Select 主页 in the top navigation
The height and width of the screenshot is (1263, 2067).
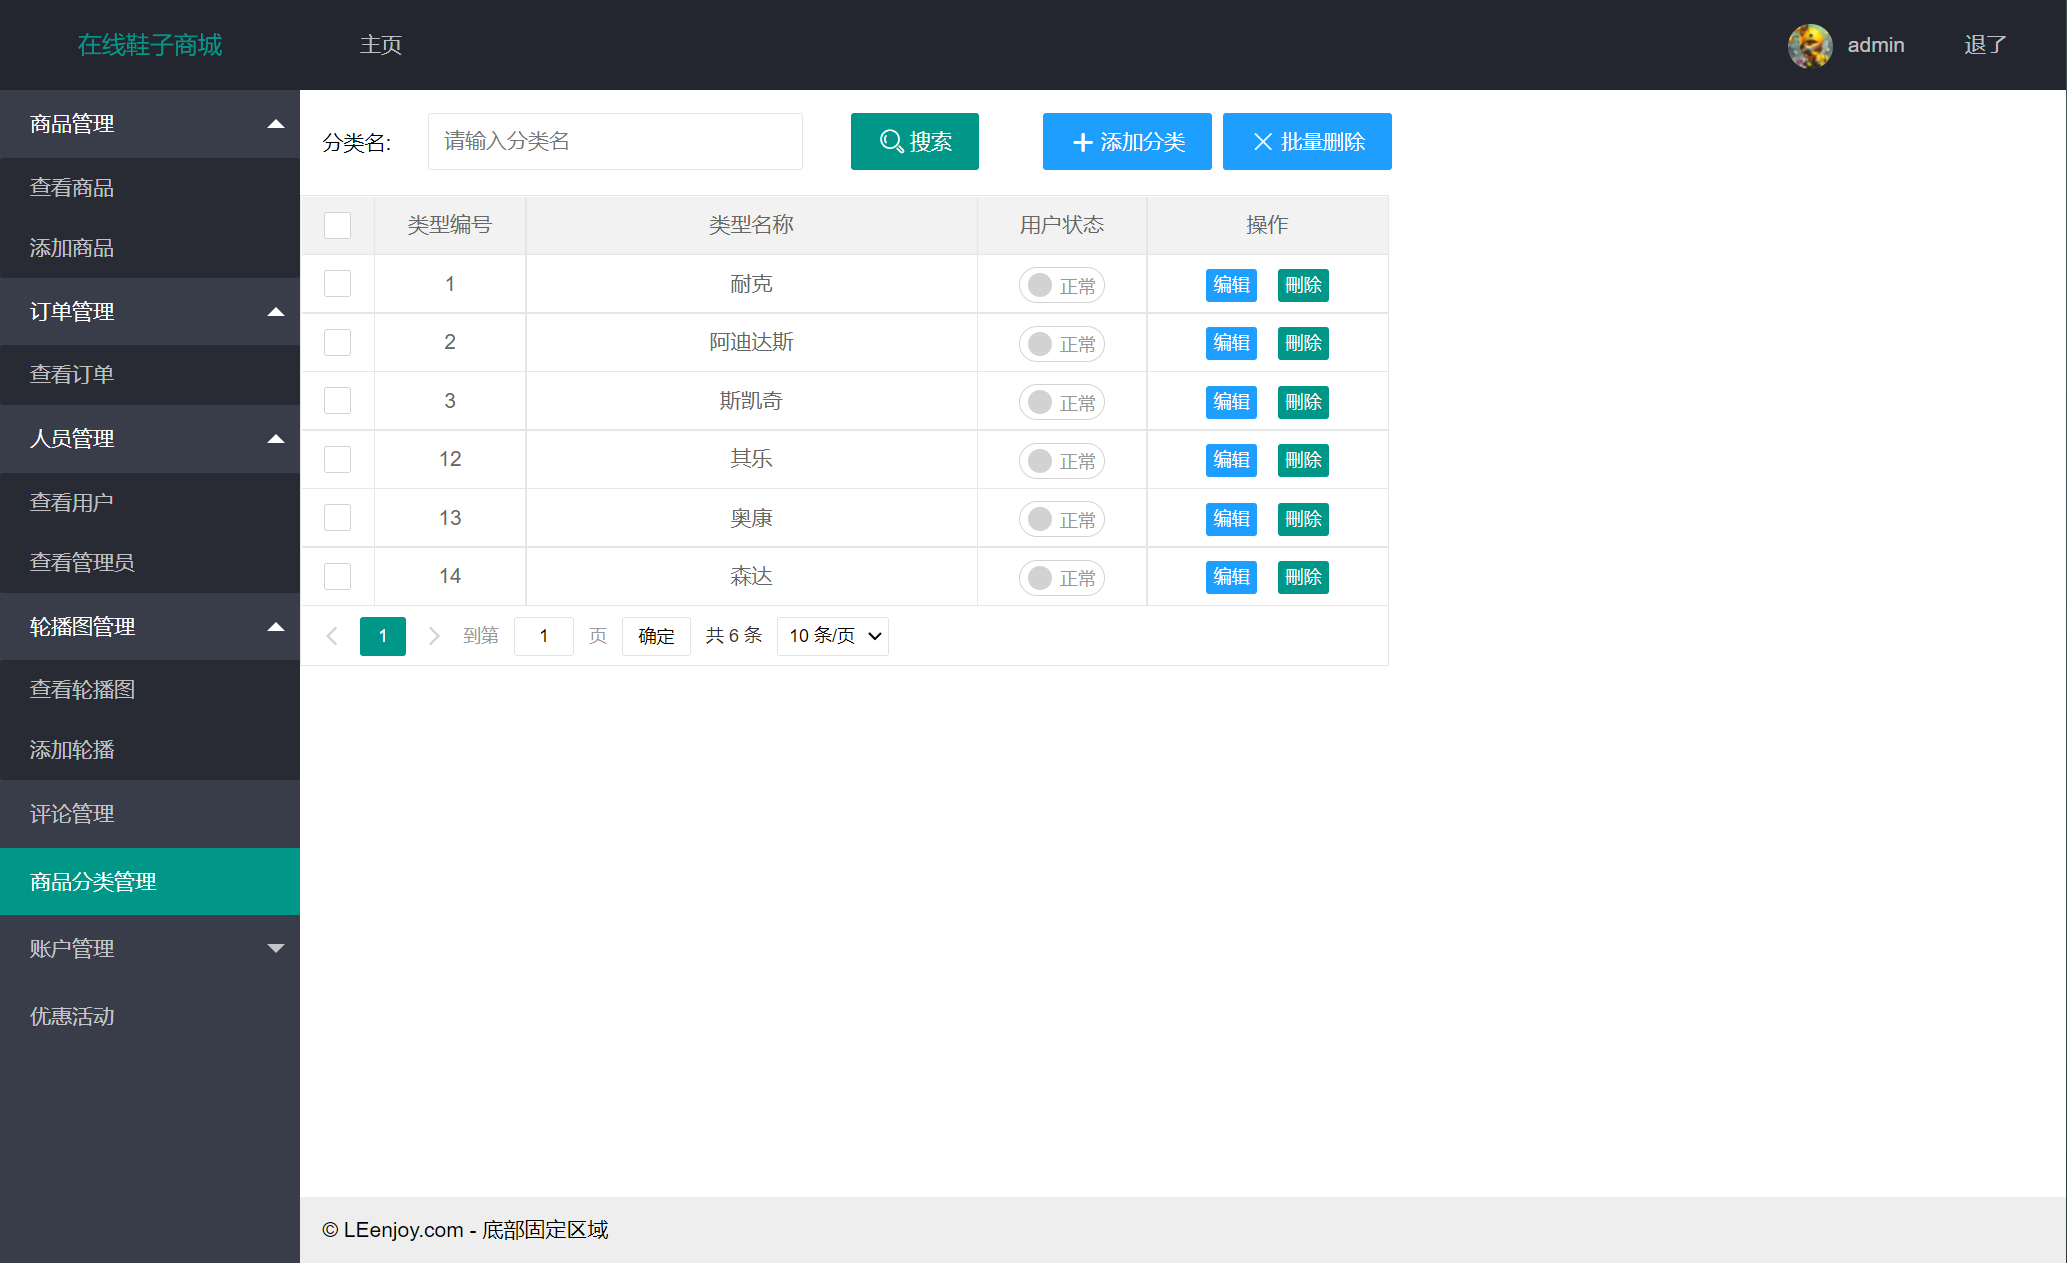381,45
